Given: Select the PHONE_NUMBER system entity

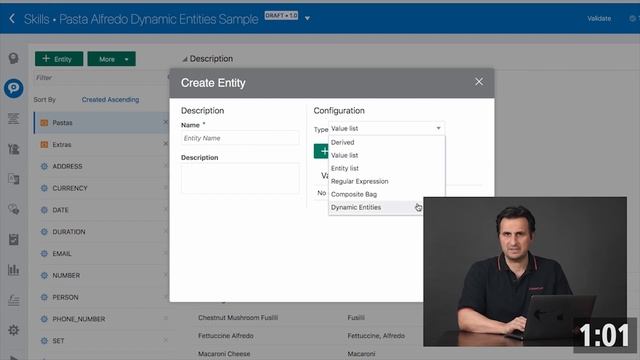Looking at the screenshot, I should pyautogui.click(x=101, y=319).
